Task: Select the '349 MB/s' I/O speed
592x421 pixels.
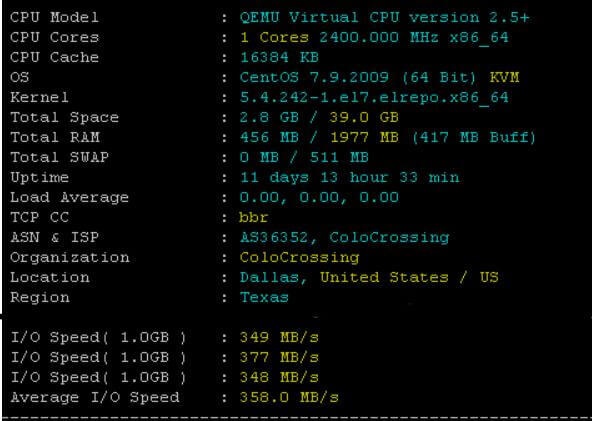Action: point(279,337)
